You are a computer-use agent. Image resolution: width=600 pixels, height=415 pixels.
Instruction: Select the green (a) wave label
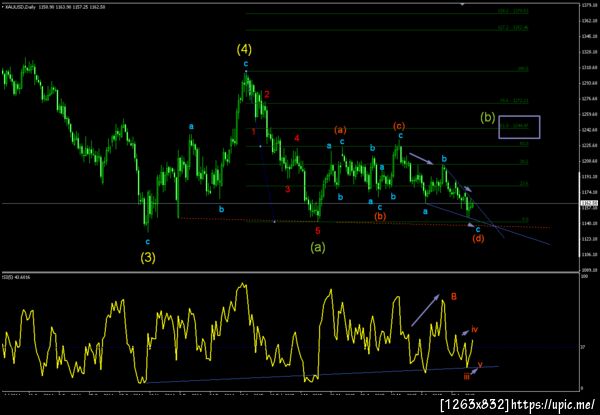pyautogui.click(x=318, y=247)
